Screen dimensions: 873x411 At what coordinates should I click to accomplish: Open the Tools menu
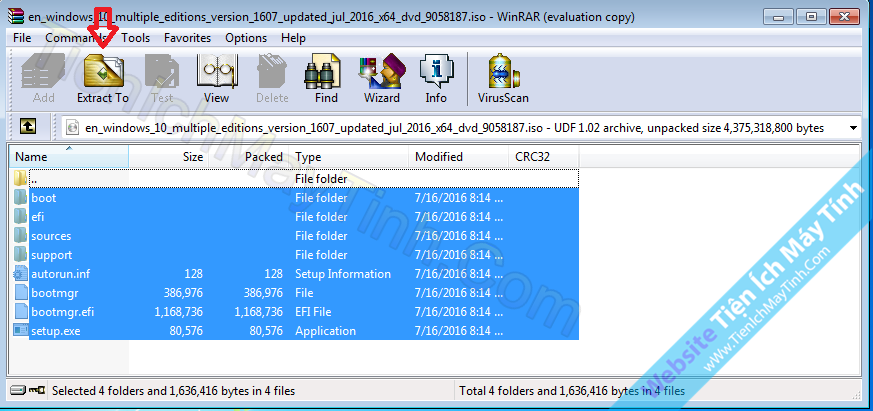click(136, 38)
